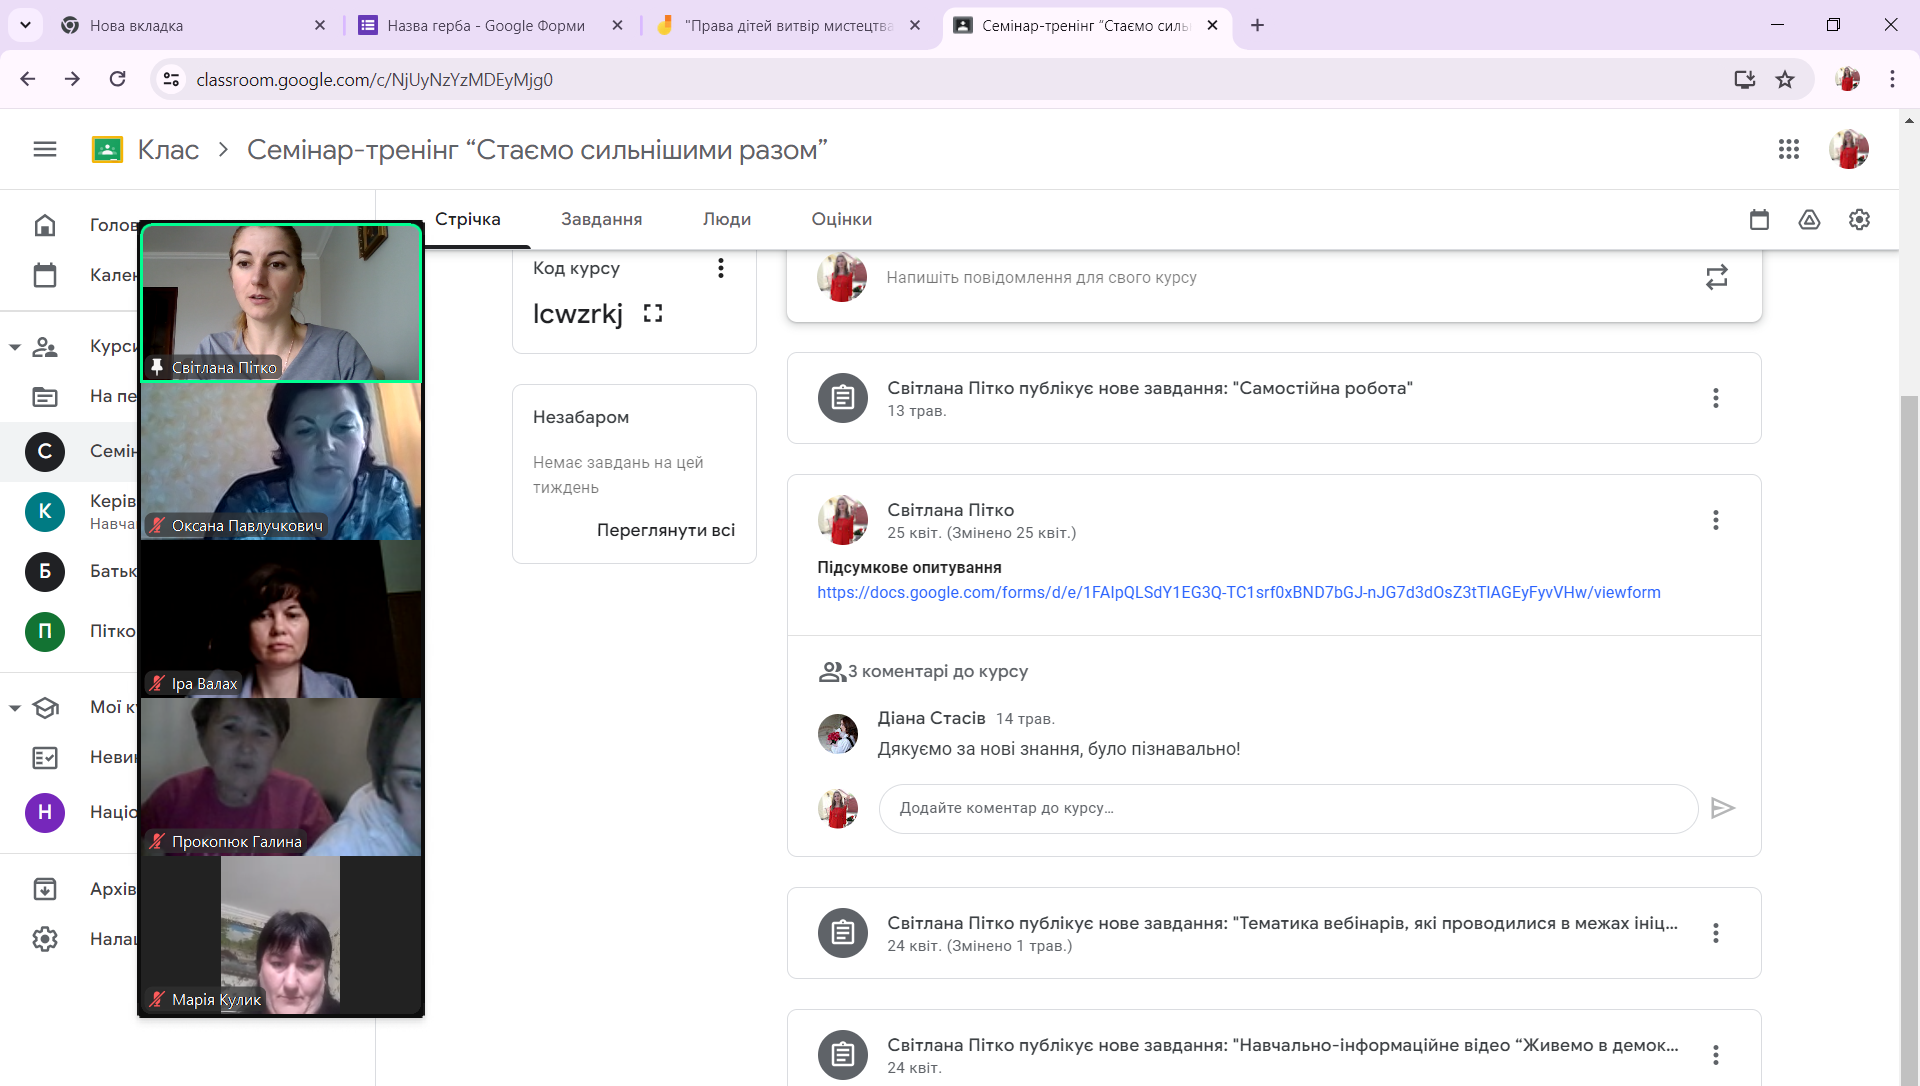Open the Підсумкове опитування Google Forms link
Screen dimensions: 1920x1086
coord(1238,593)
